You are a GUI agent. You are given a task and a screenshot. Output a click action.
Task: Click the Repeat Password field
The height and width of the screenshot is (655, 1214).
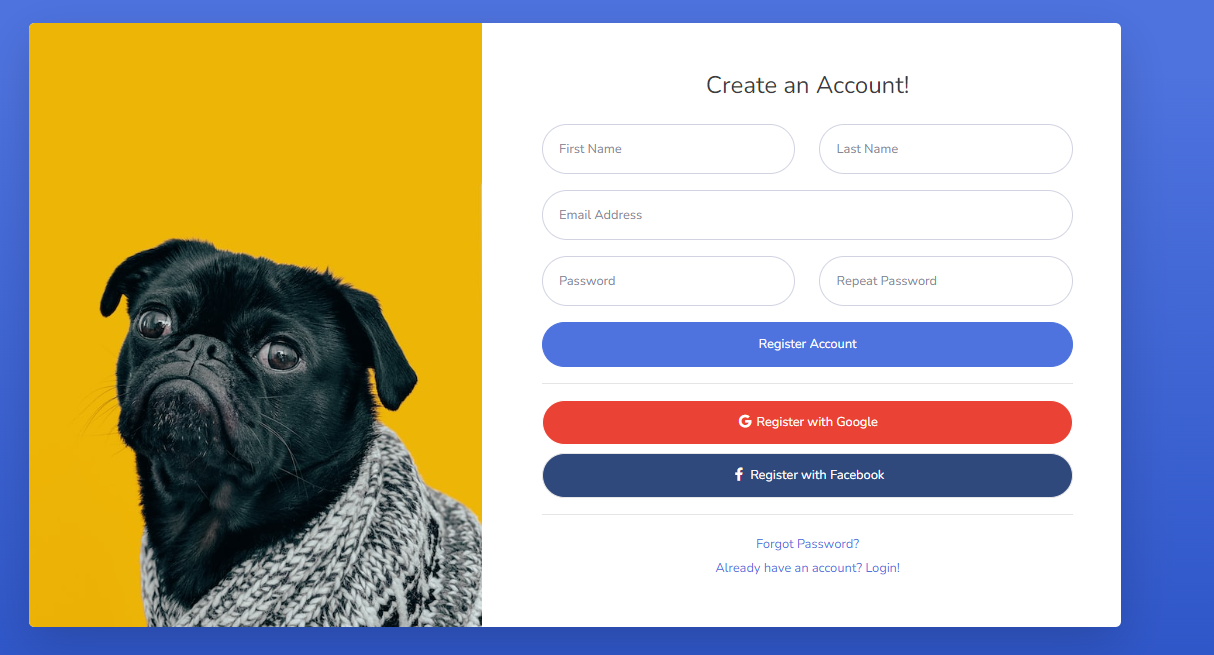pos(946,281)
